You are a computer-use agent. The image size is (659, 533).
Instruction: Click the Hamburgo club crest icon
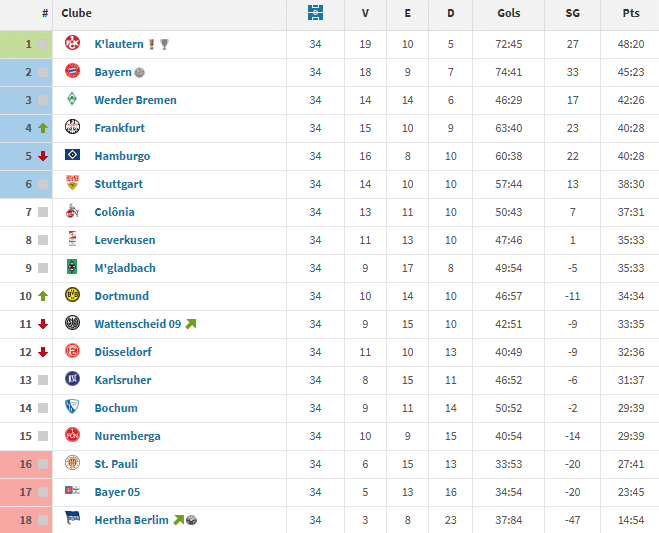pos(72,156)
